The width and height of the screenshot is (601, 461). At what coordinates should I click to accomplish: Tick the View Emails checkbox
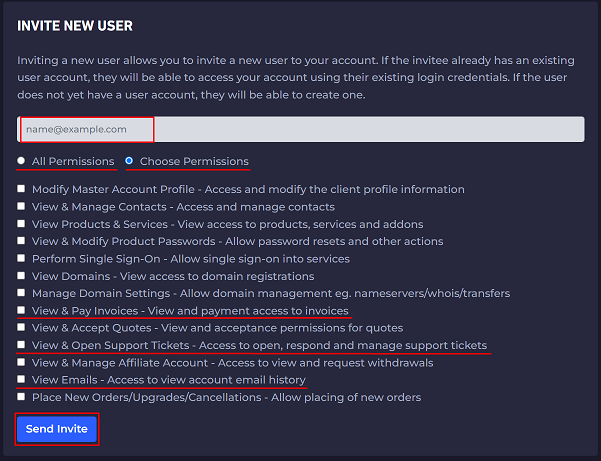(x=22, y=380)
